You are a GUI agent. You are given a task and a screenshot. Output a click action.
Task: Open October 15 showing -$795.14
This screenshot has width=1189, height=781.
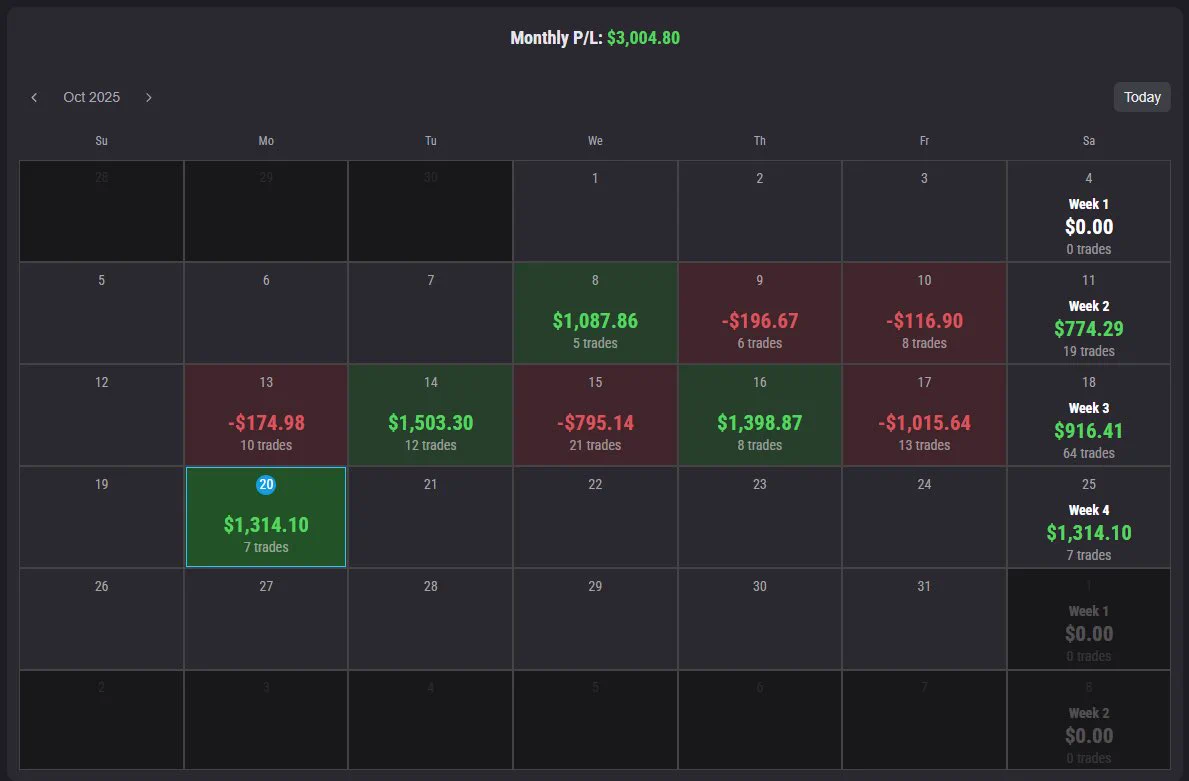595,416
